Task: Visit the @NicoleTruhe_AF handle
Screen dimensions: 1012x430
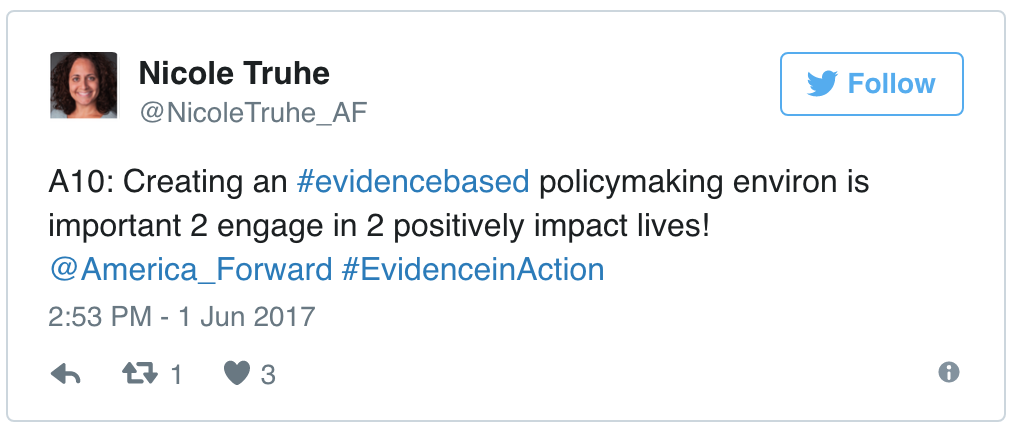Action: pyautogui.click(x=253, y=113)
